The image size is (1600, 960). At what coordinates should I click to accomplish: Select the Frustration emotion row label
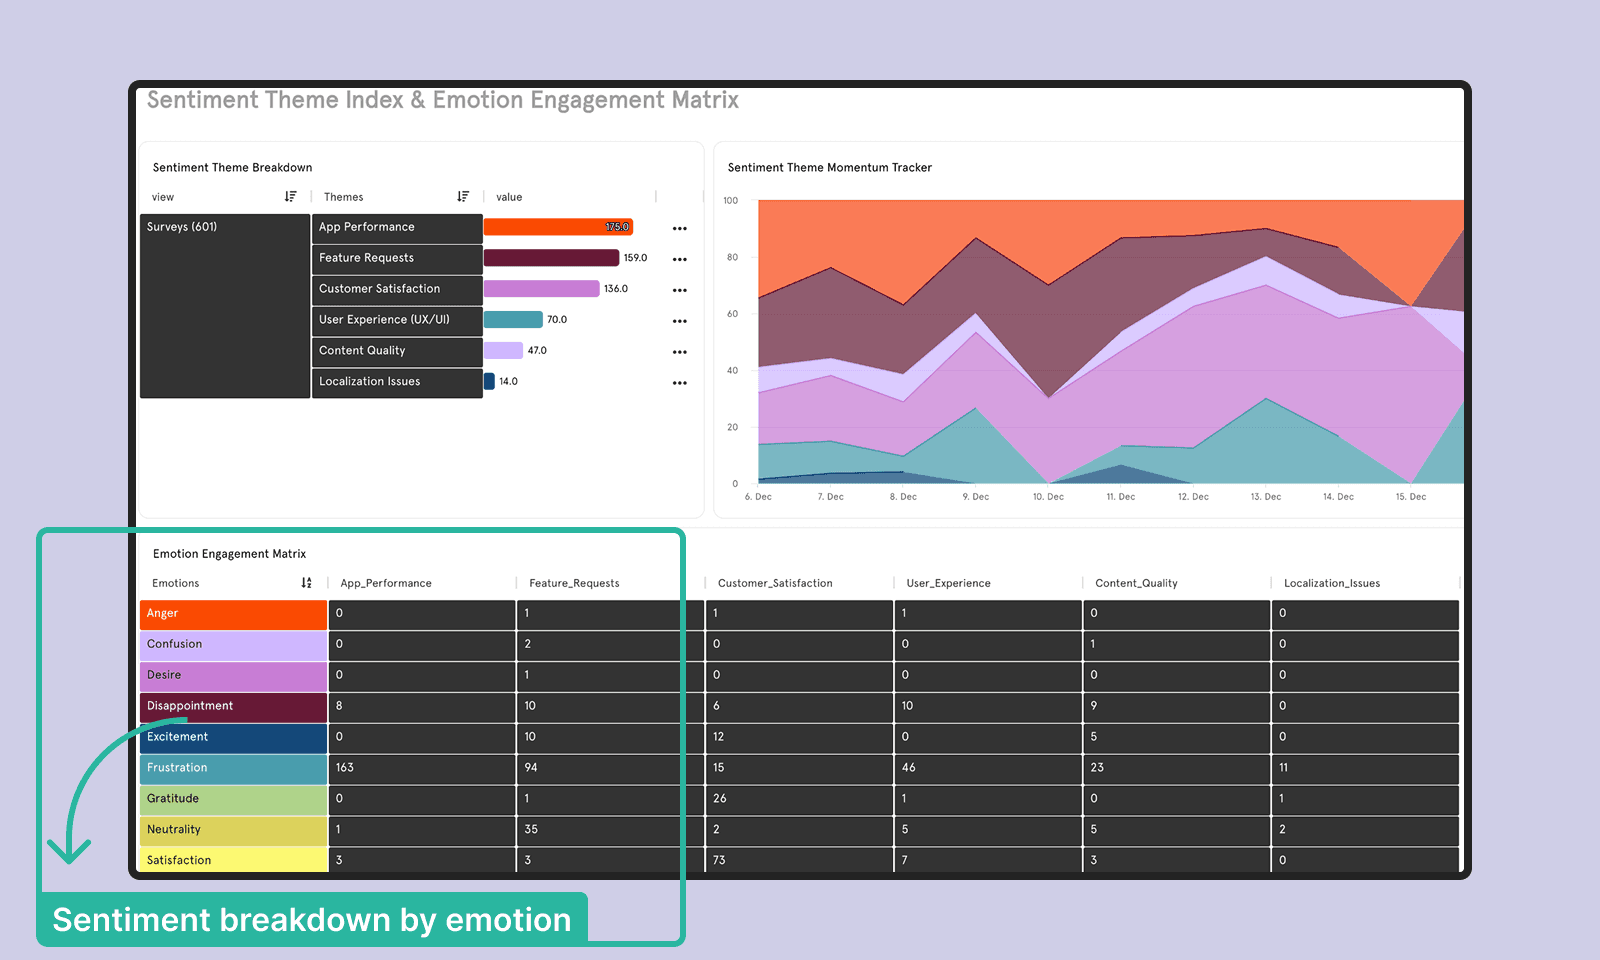point(233,768)
